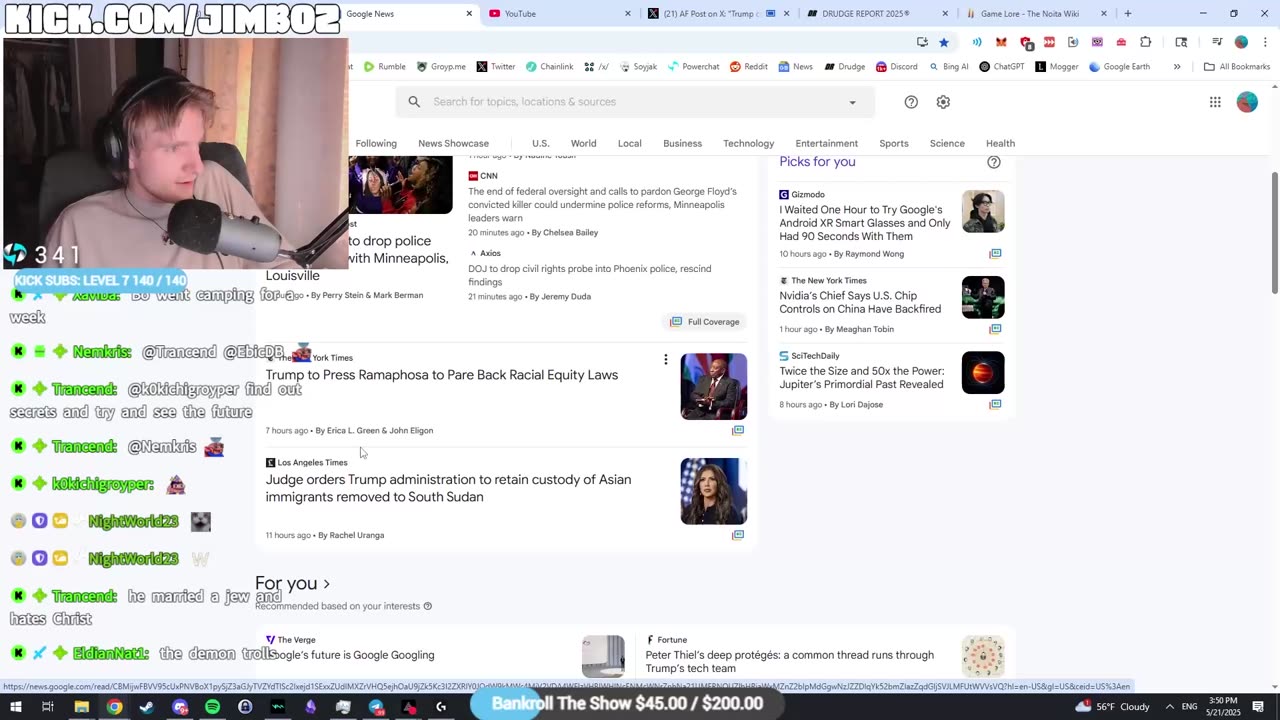Expand hidden bookmarks overflow chevron
Screen dimensions: 1280x720
(1177, 67)
